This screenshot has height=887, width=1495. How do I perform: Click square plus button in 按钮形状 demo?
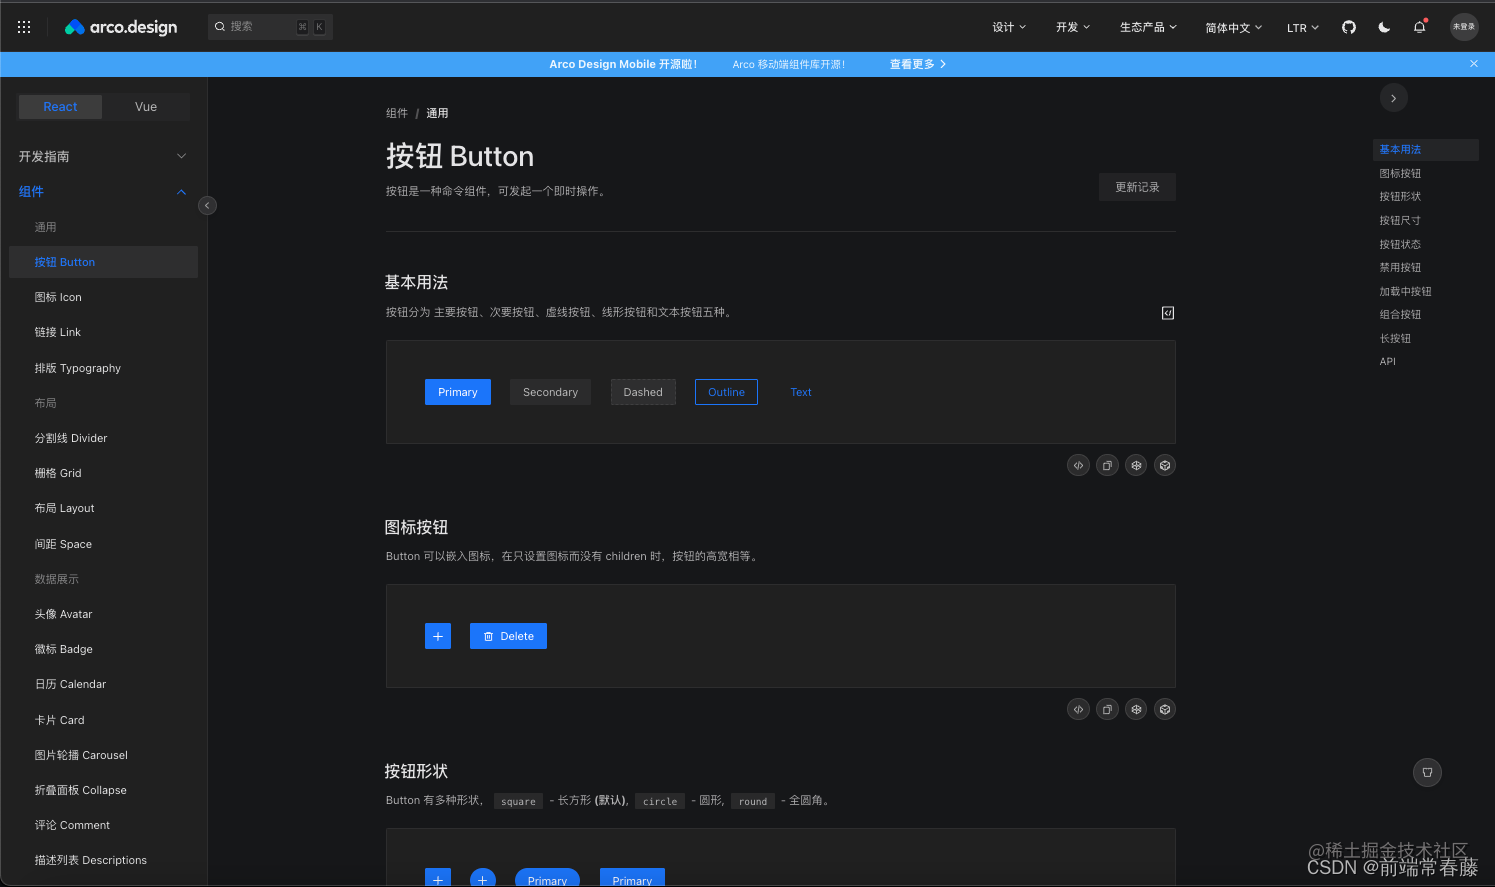tap(438, 877)
